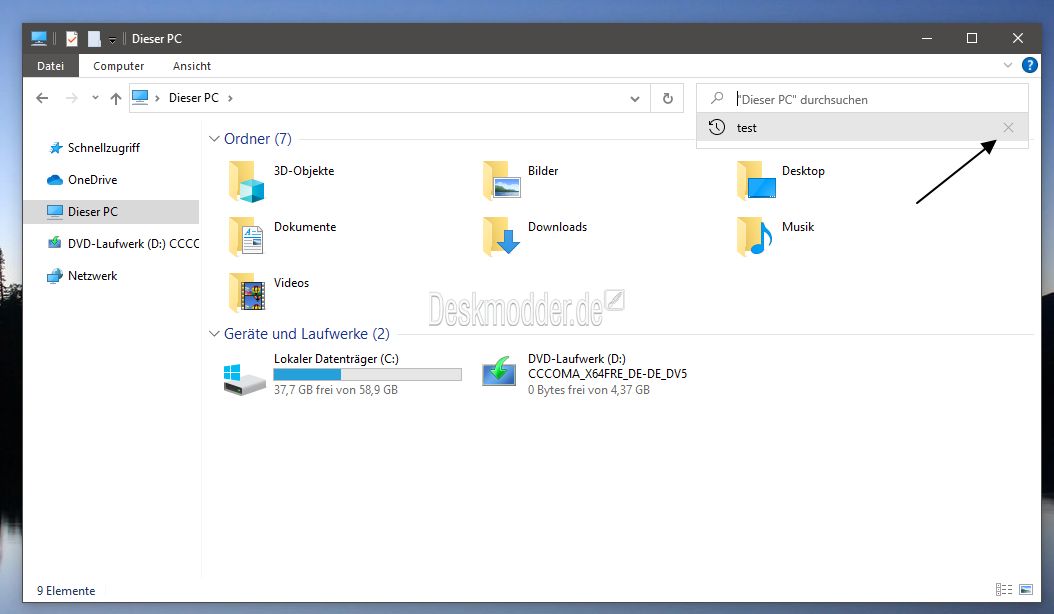Select the Bilder folder icon
The image size is (1054, 614).
(x=501, y=180)
